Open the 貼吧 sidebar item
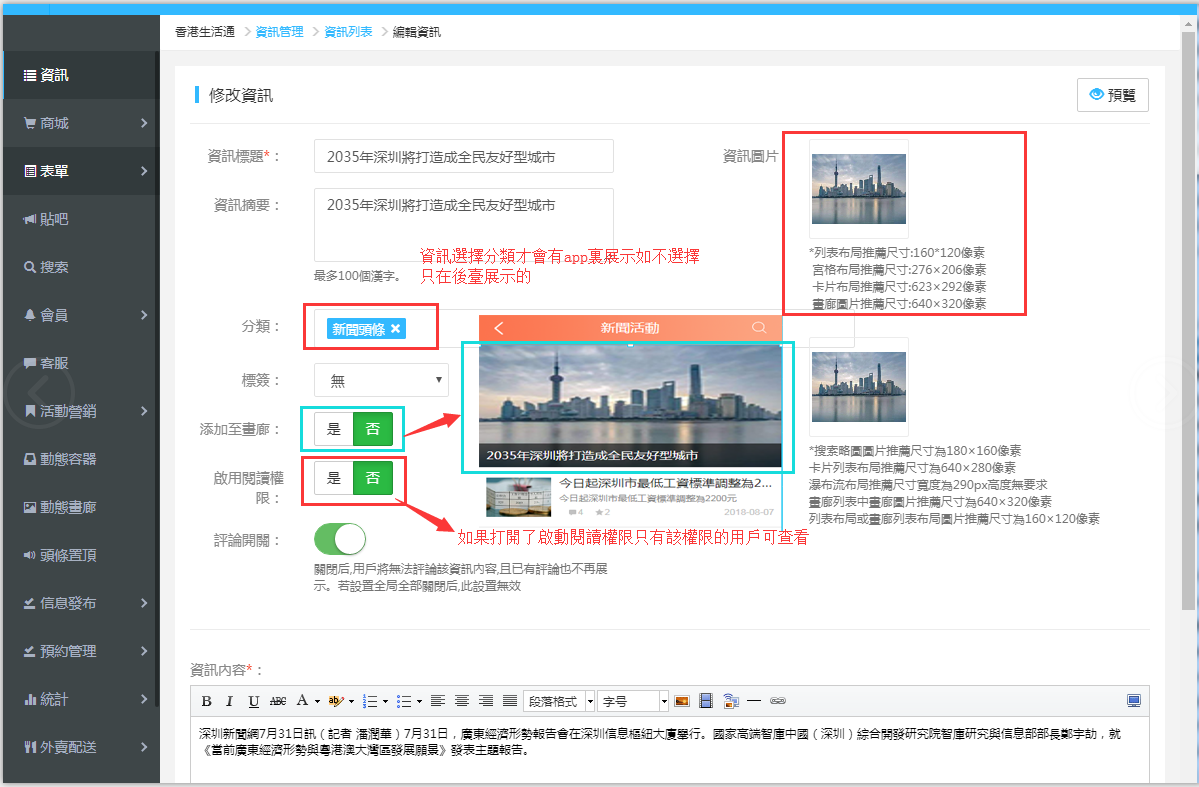Viewport: 1199px width, 787px height. (80, 220)
